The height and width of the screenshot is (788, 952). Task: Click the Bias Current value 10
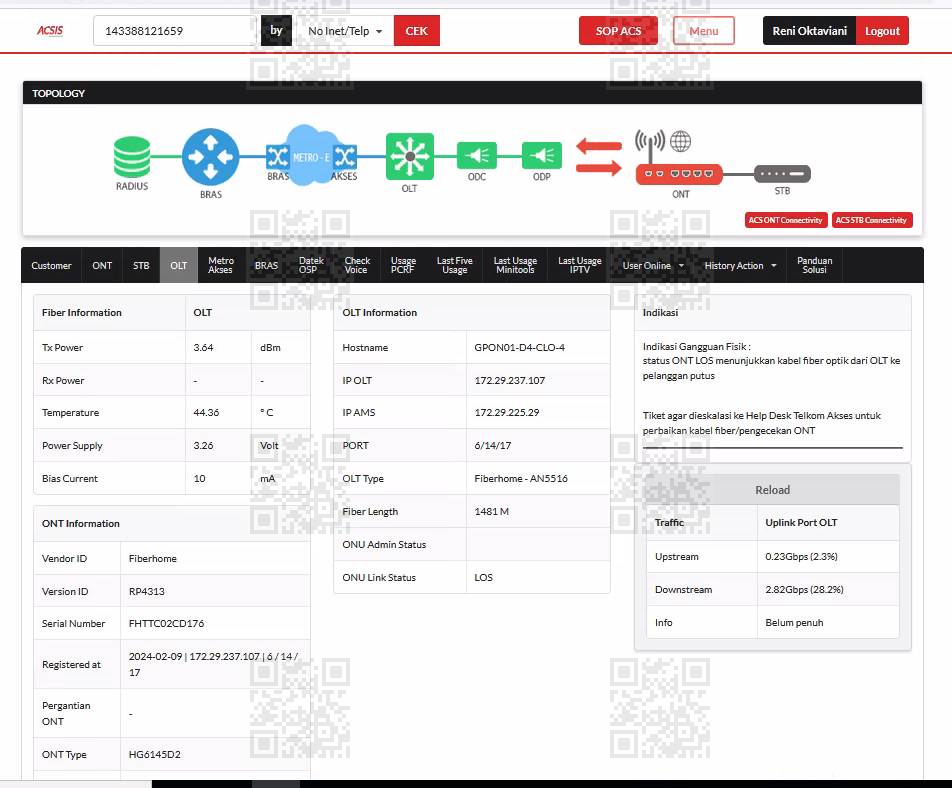[199, 478]
